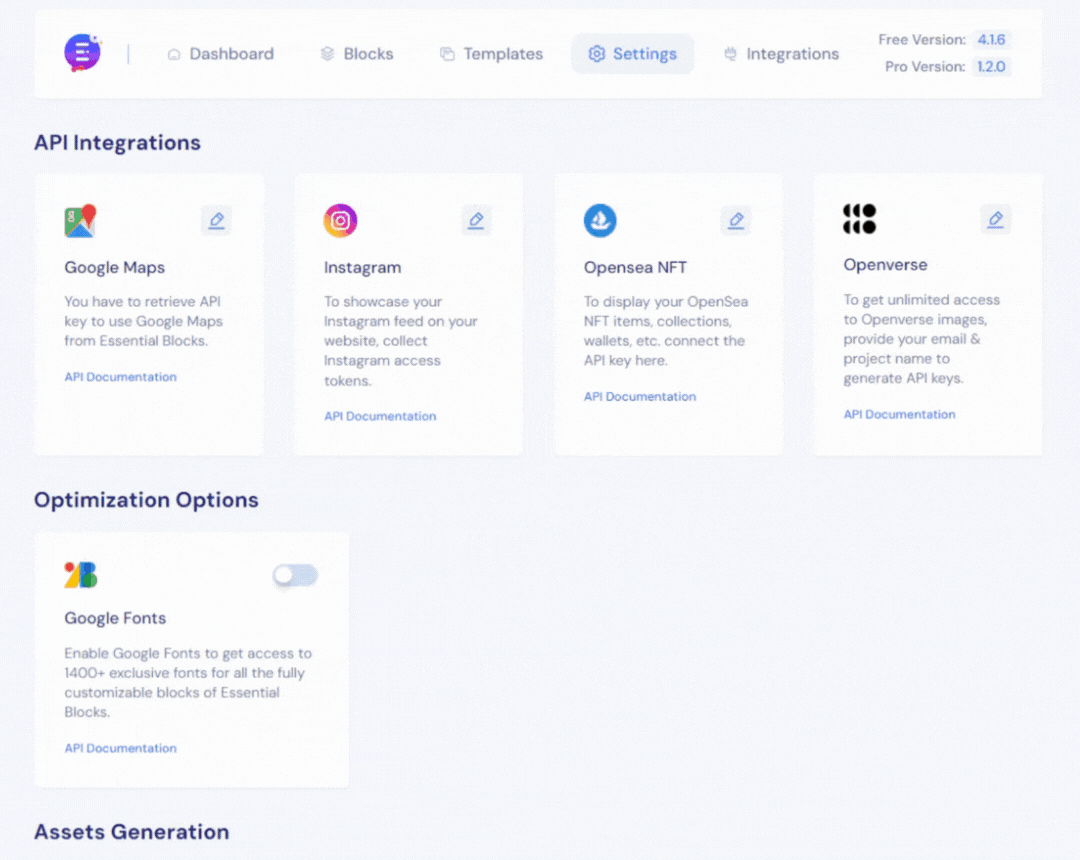The height and width of the screenshot is (860, 1080).
Task: Click the Google Fonts logo icon
Action: pos(80,575)
